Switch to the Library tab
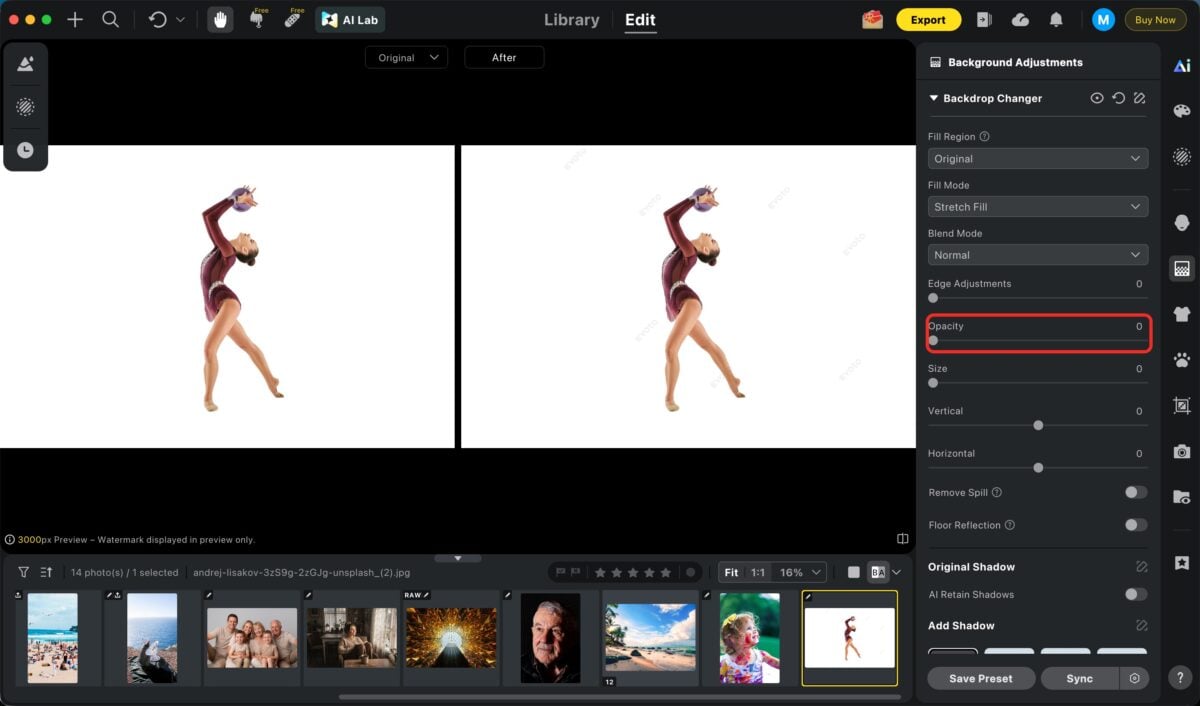Image resolution: width=1200 pixels, height=706 pixels. [571, 19]
